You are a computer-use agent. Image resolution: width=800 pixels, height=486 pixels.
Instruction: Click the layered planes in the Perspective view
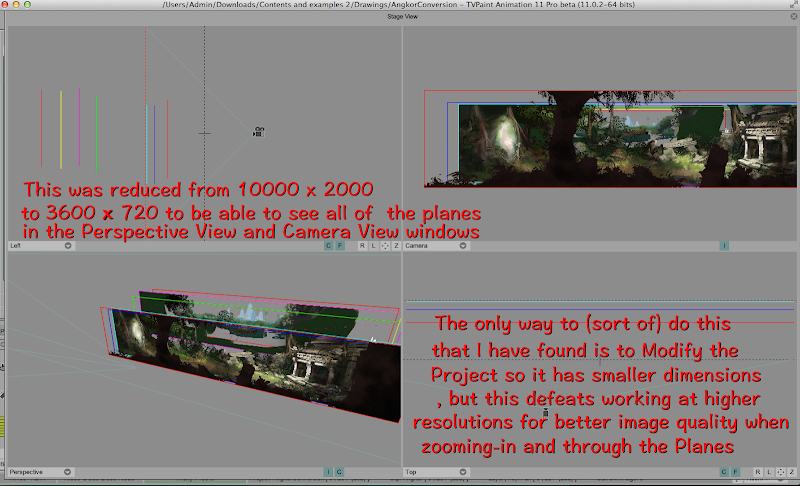pos(253,354)
